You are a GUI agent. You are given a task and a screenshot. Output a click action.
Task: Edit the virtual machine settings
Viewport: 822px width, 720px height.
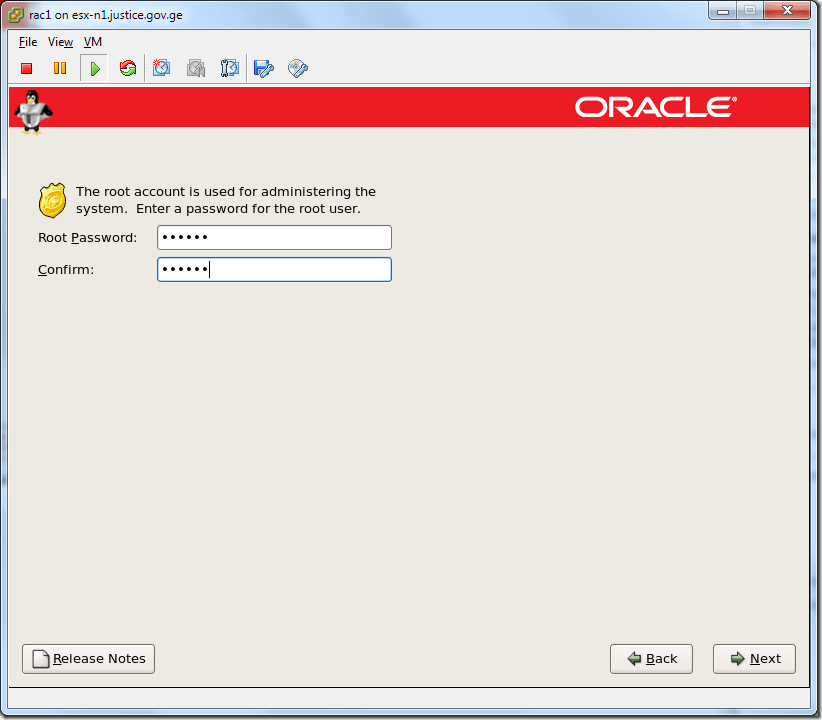coord(263,68)
